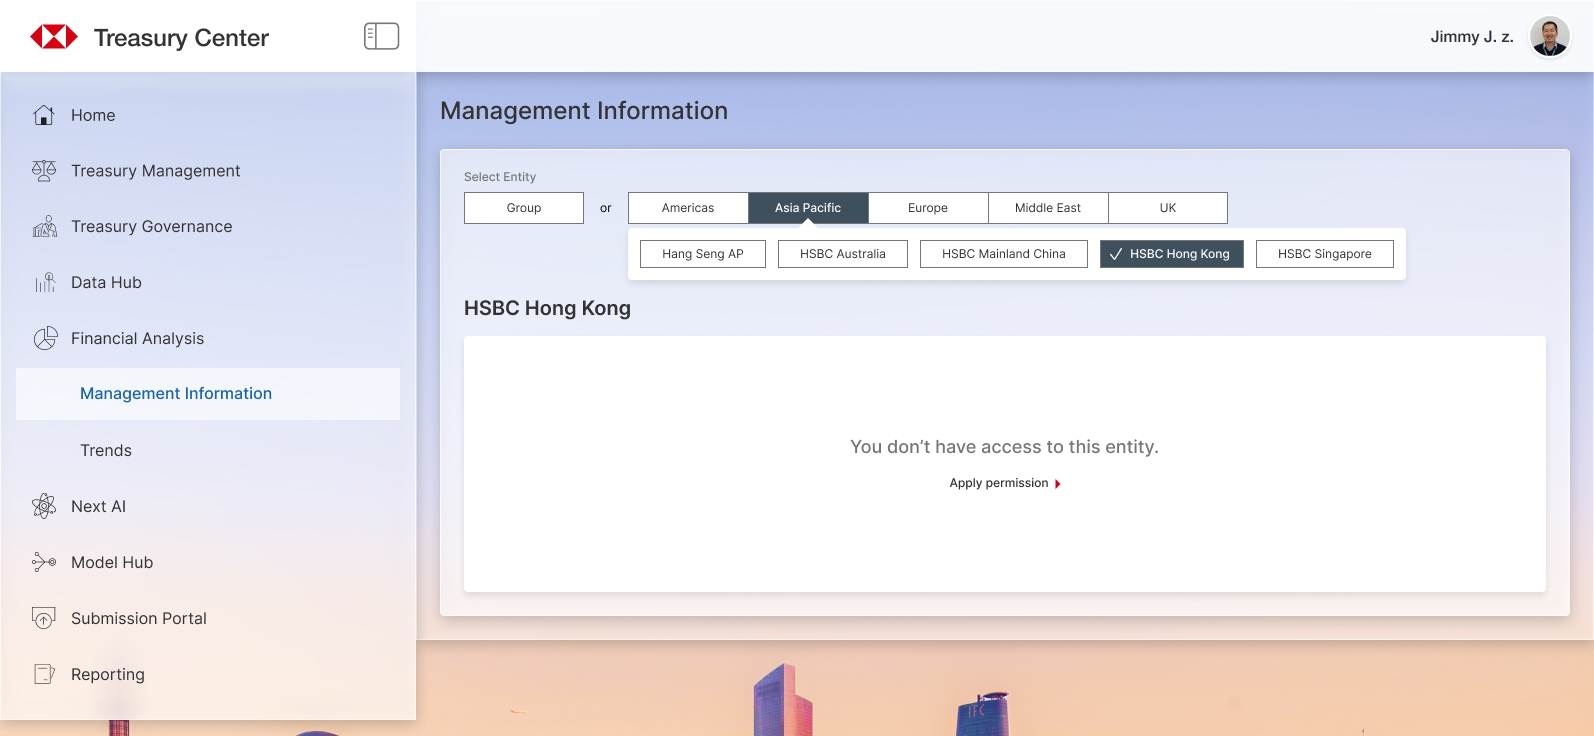This screenshot has height=736, width=1594.
Task: Expand the Americas region entities
Action: click(x=688, y=208)
